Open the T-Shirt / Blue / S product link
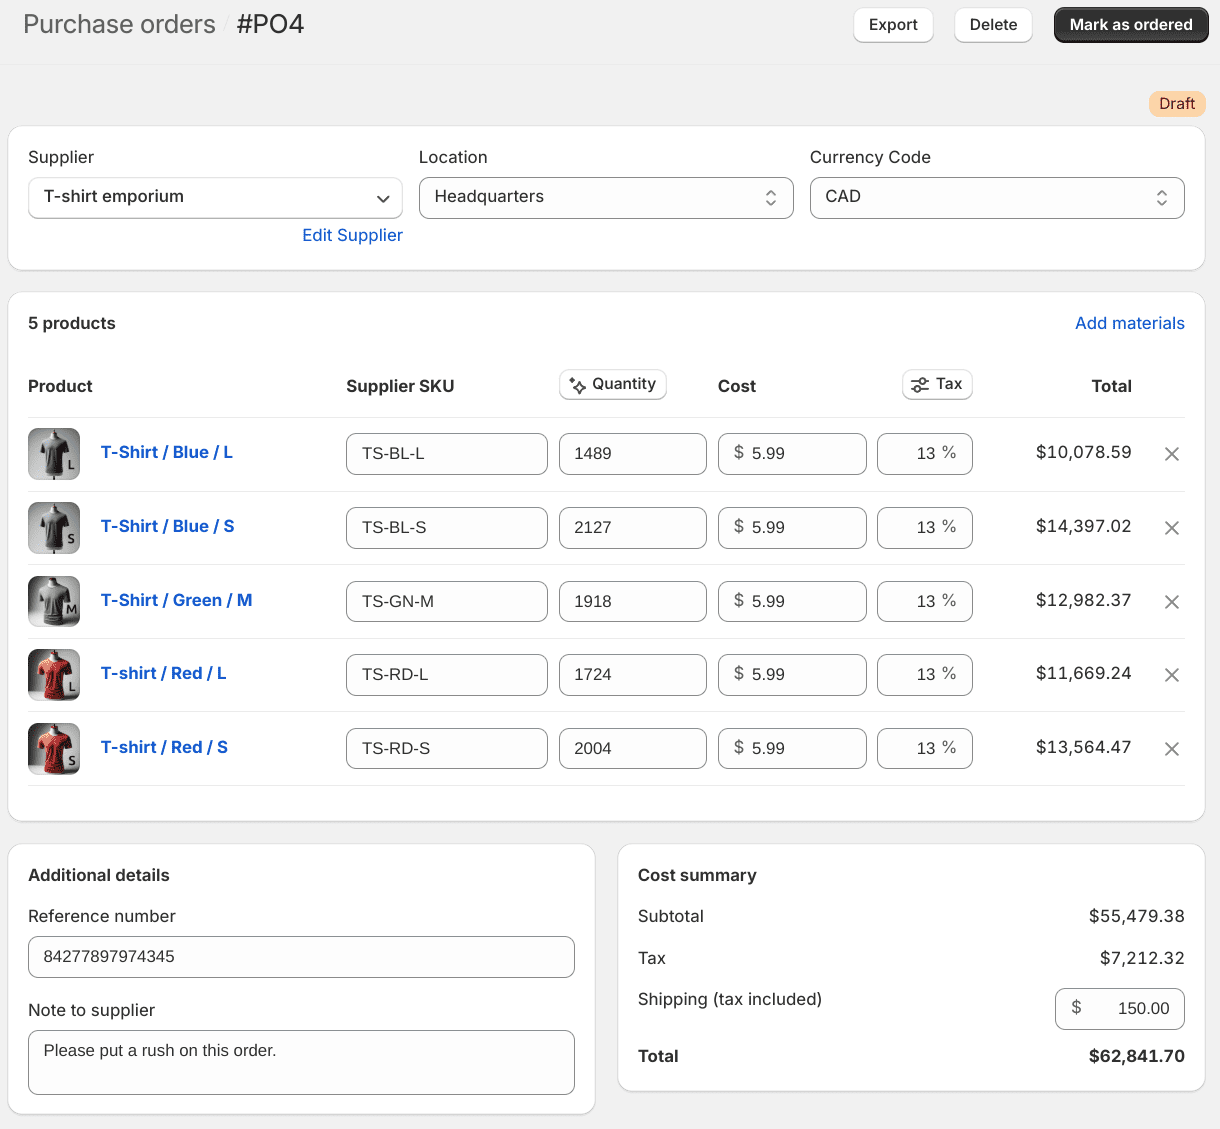This screenshot has height=1129, width=1220. click(x=168, y=526)
